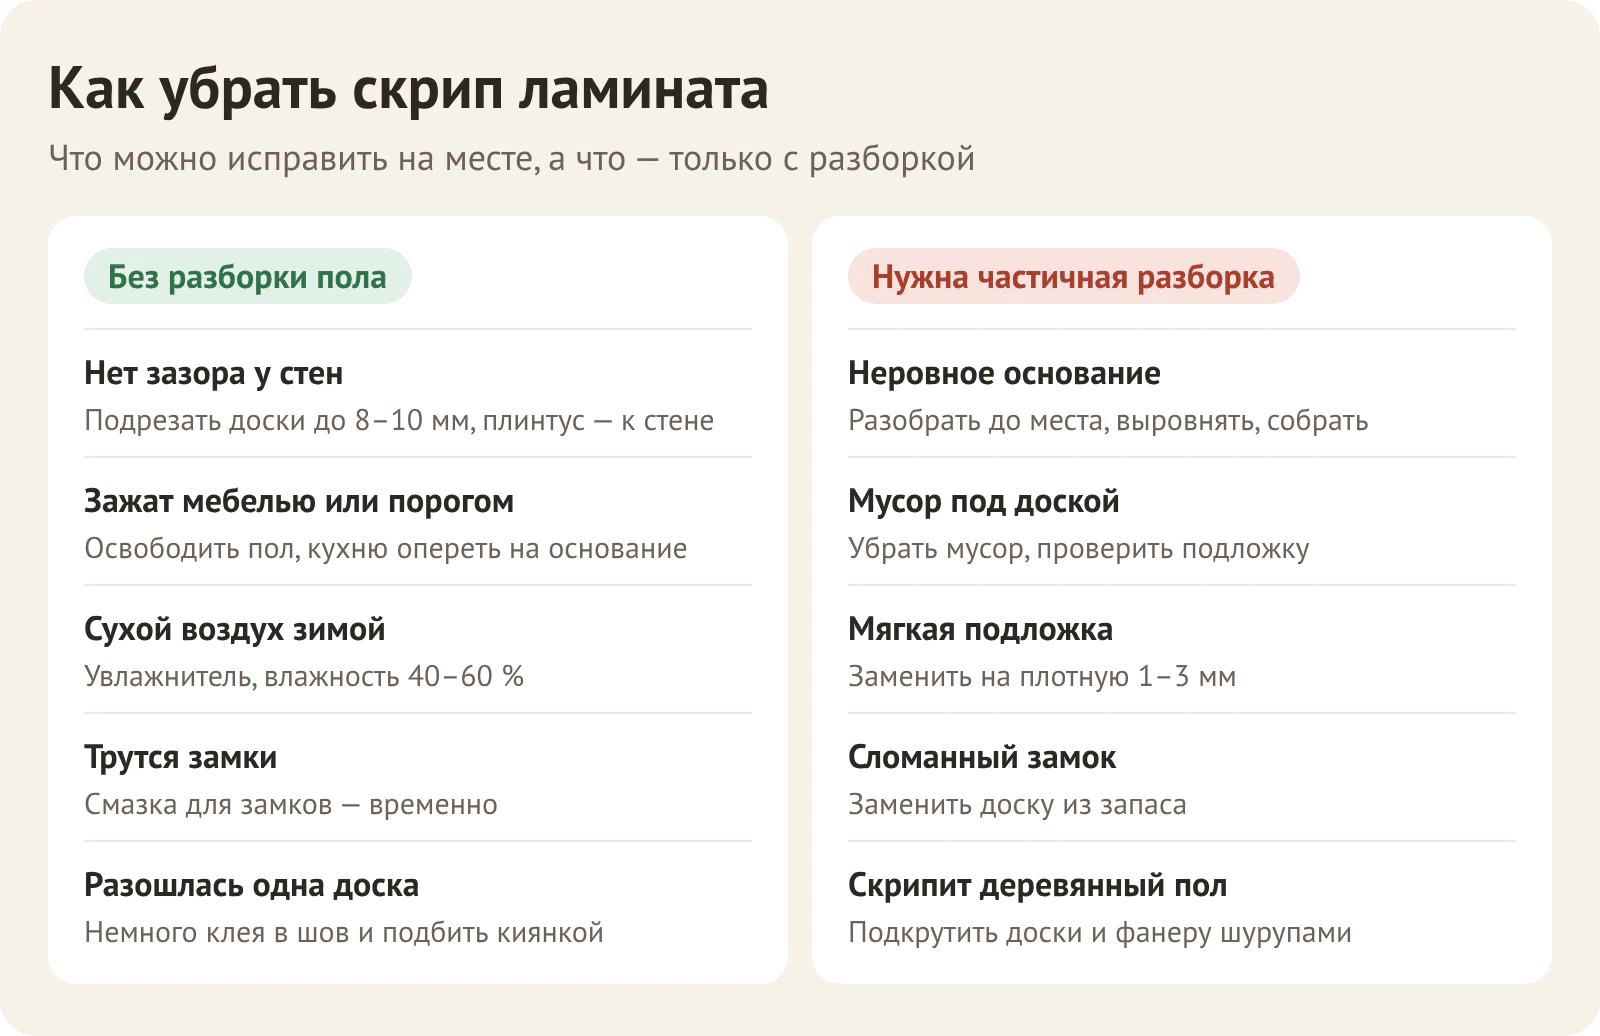This screenshot has height=1036, width=1600.
Task: Click 'Увлажнитель, влажность 40–60 %' text
Action: [x=304, y=676]
